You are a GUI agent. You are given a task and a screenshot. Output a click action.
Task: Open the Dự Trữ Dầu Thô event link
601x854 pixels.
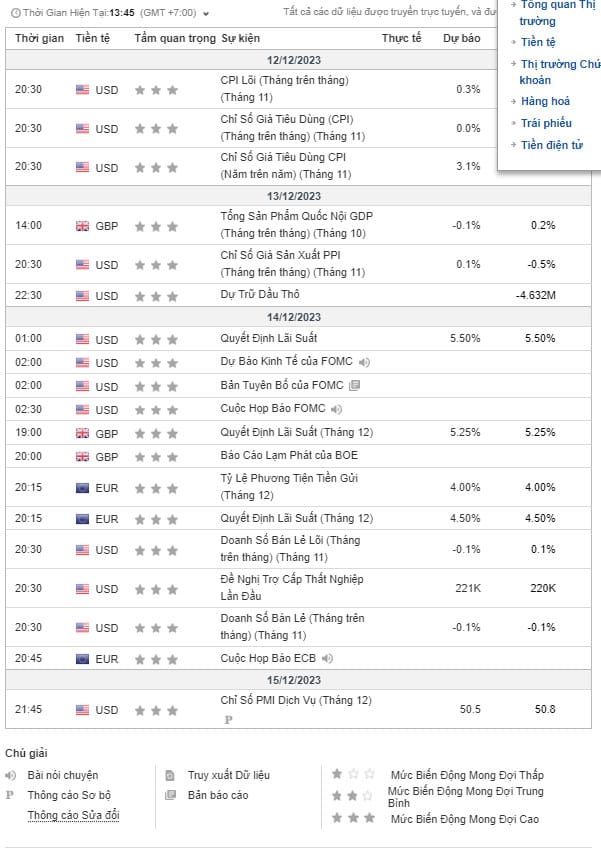coord(260,295)
